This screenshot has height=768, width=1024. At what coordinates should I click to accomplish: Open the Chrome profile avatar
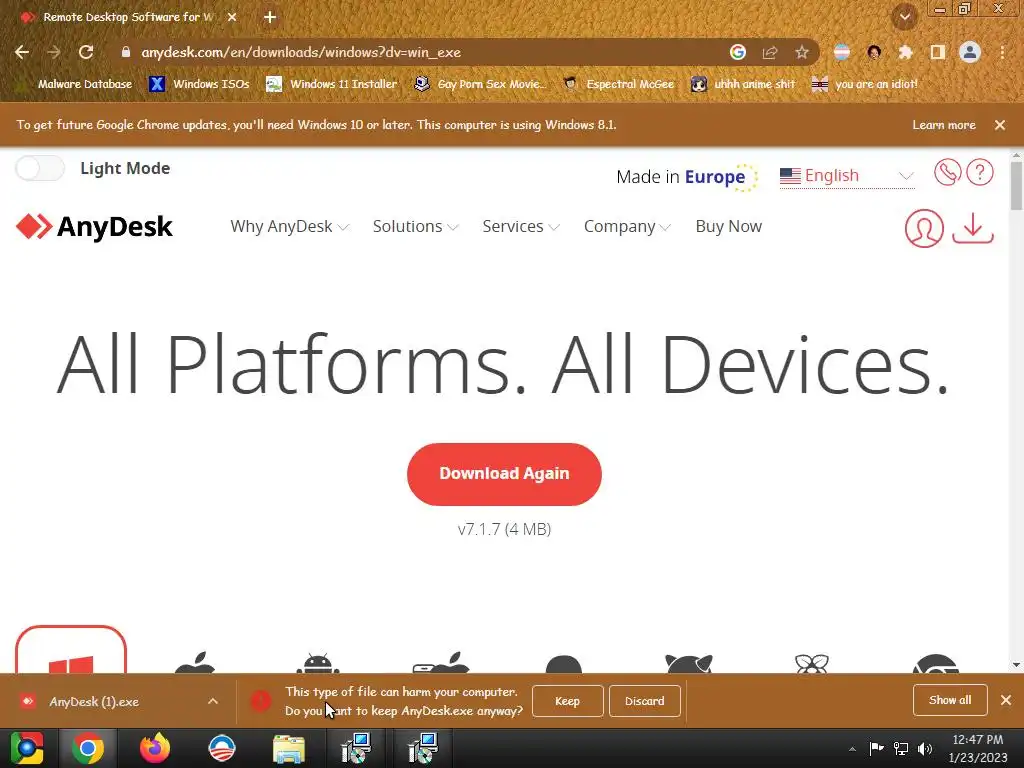click(970, 52)
